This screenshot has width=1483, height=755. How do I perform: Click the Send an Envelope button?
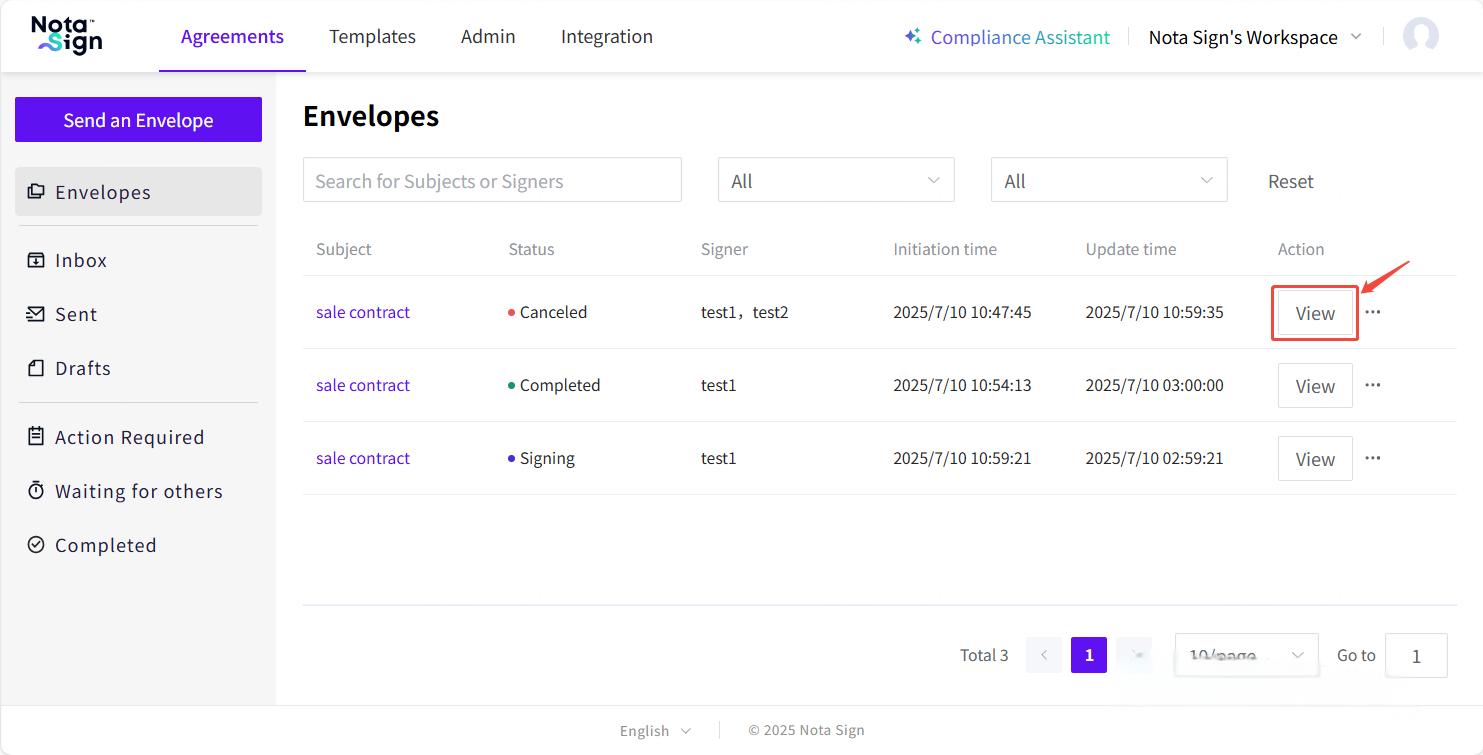[138, 120]
